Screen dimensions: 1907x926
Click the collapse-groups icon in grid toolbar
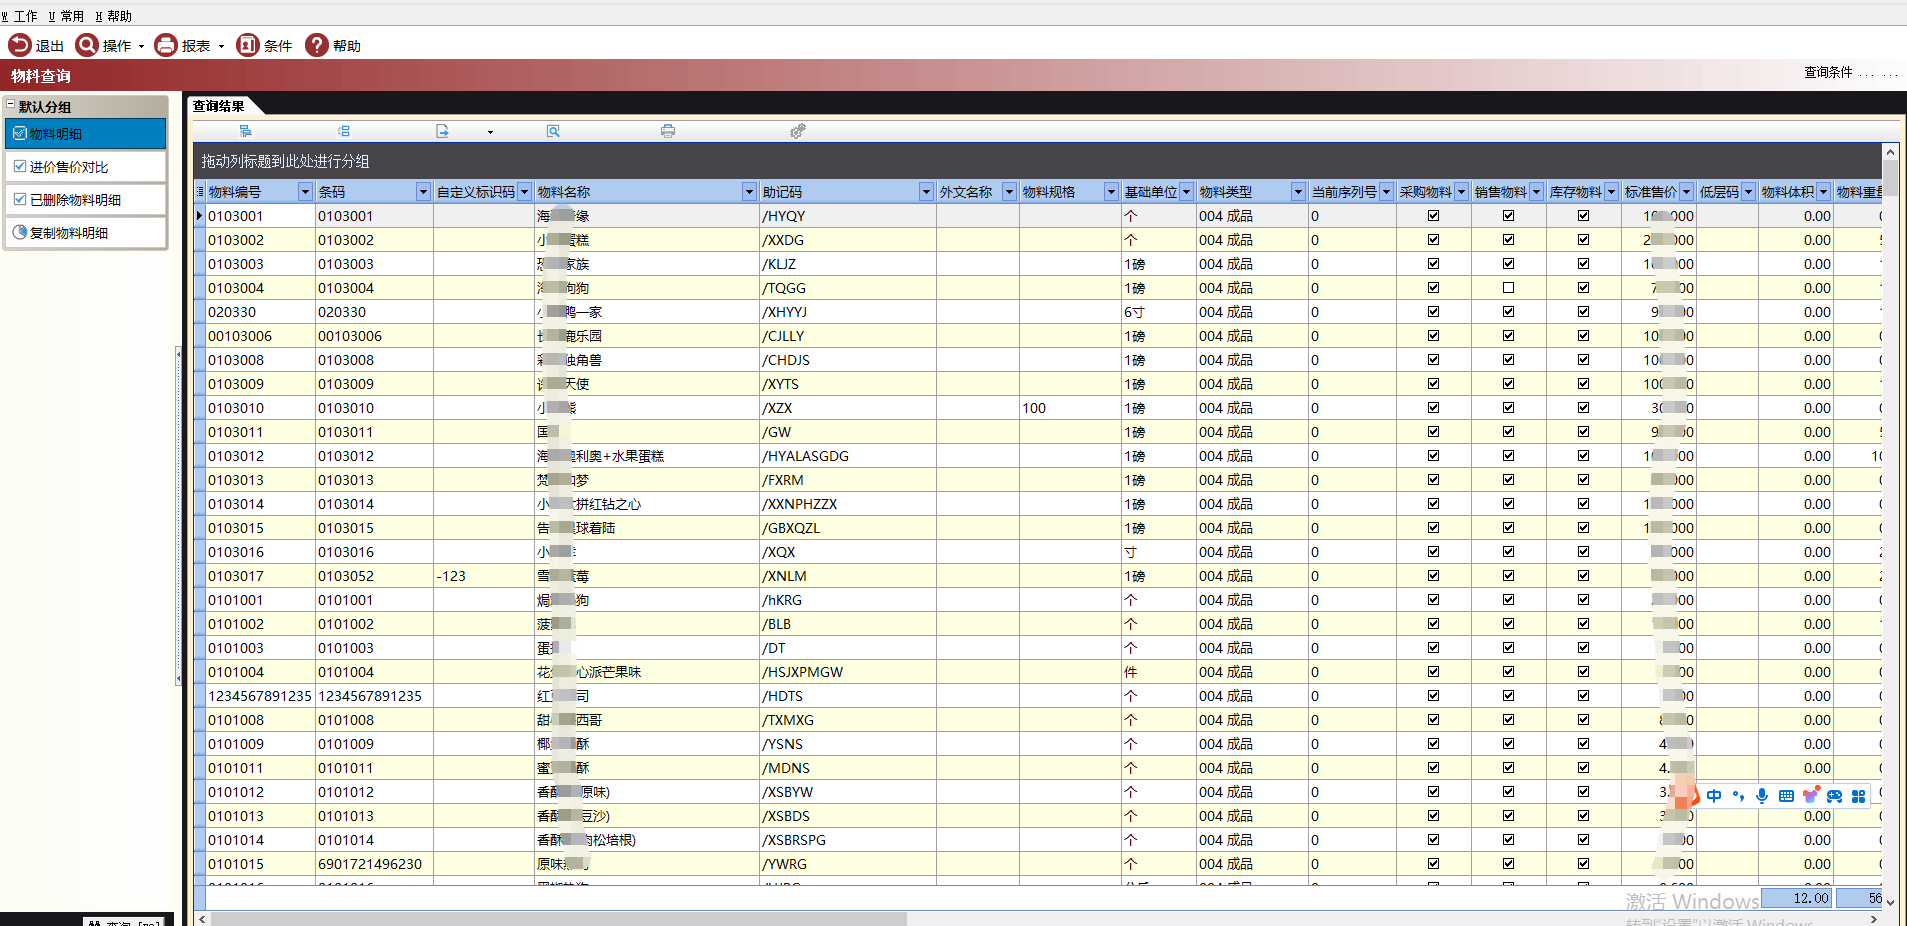tap(344, 131)
